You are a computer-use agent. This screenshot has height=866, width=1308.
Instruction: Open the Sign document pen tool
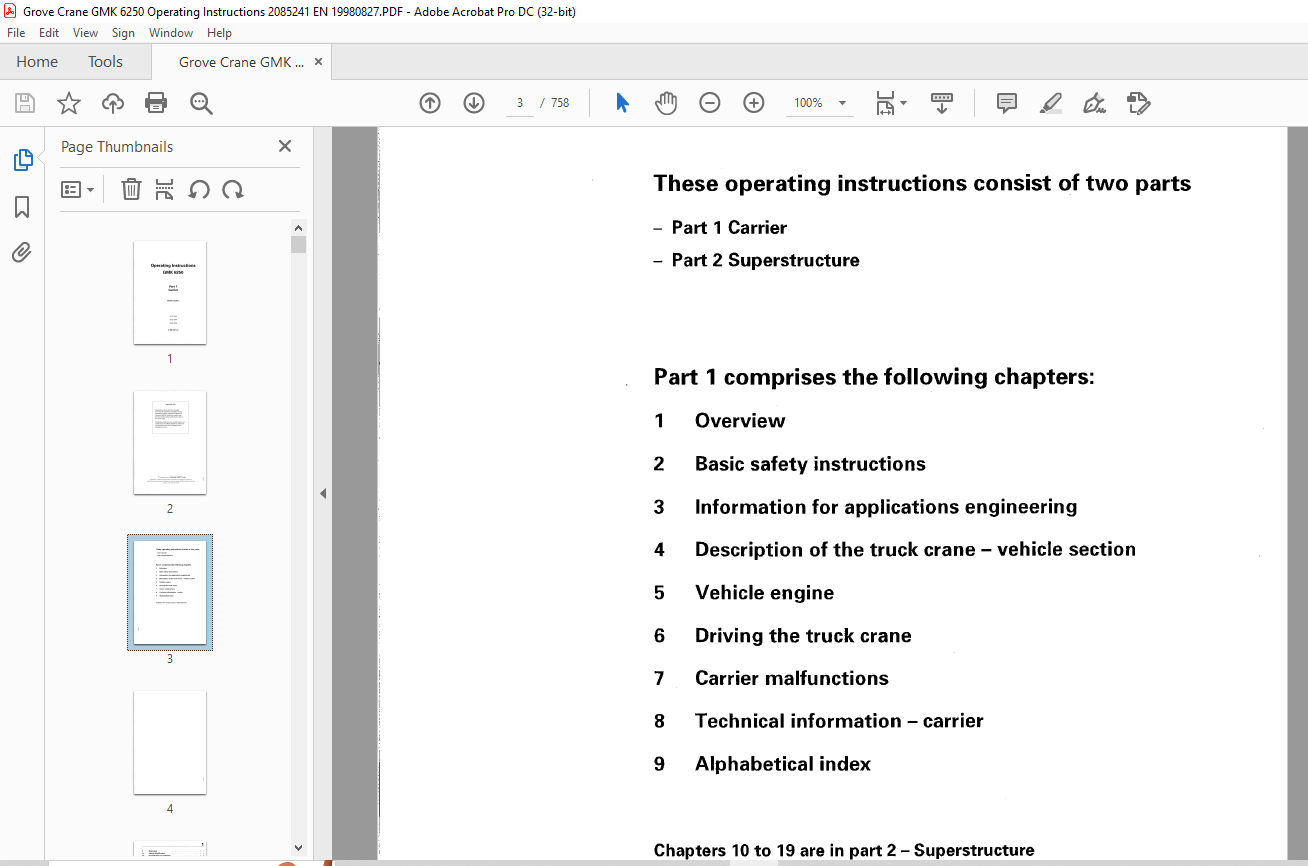(1094, 103)
